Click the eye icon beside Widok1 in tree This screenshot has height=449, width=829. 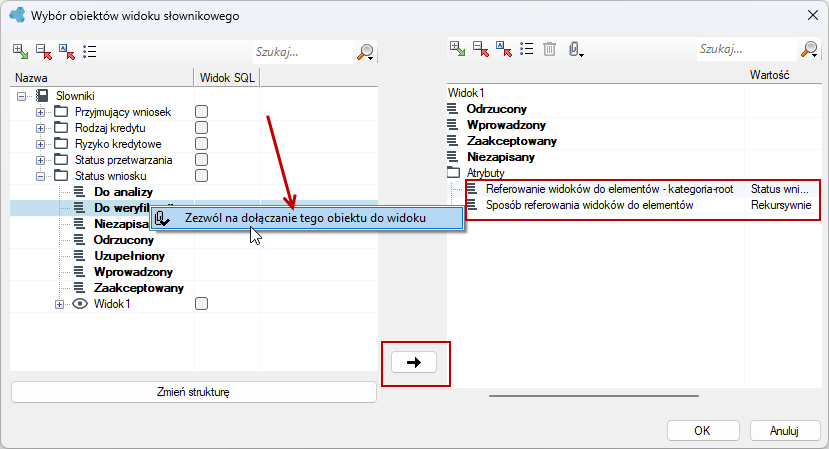coord(80,304)
